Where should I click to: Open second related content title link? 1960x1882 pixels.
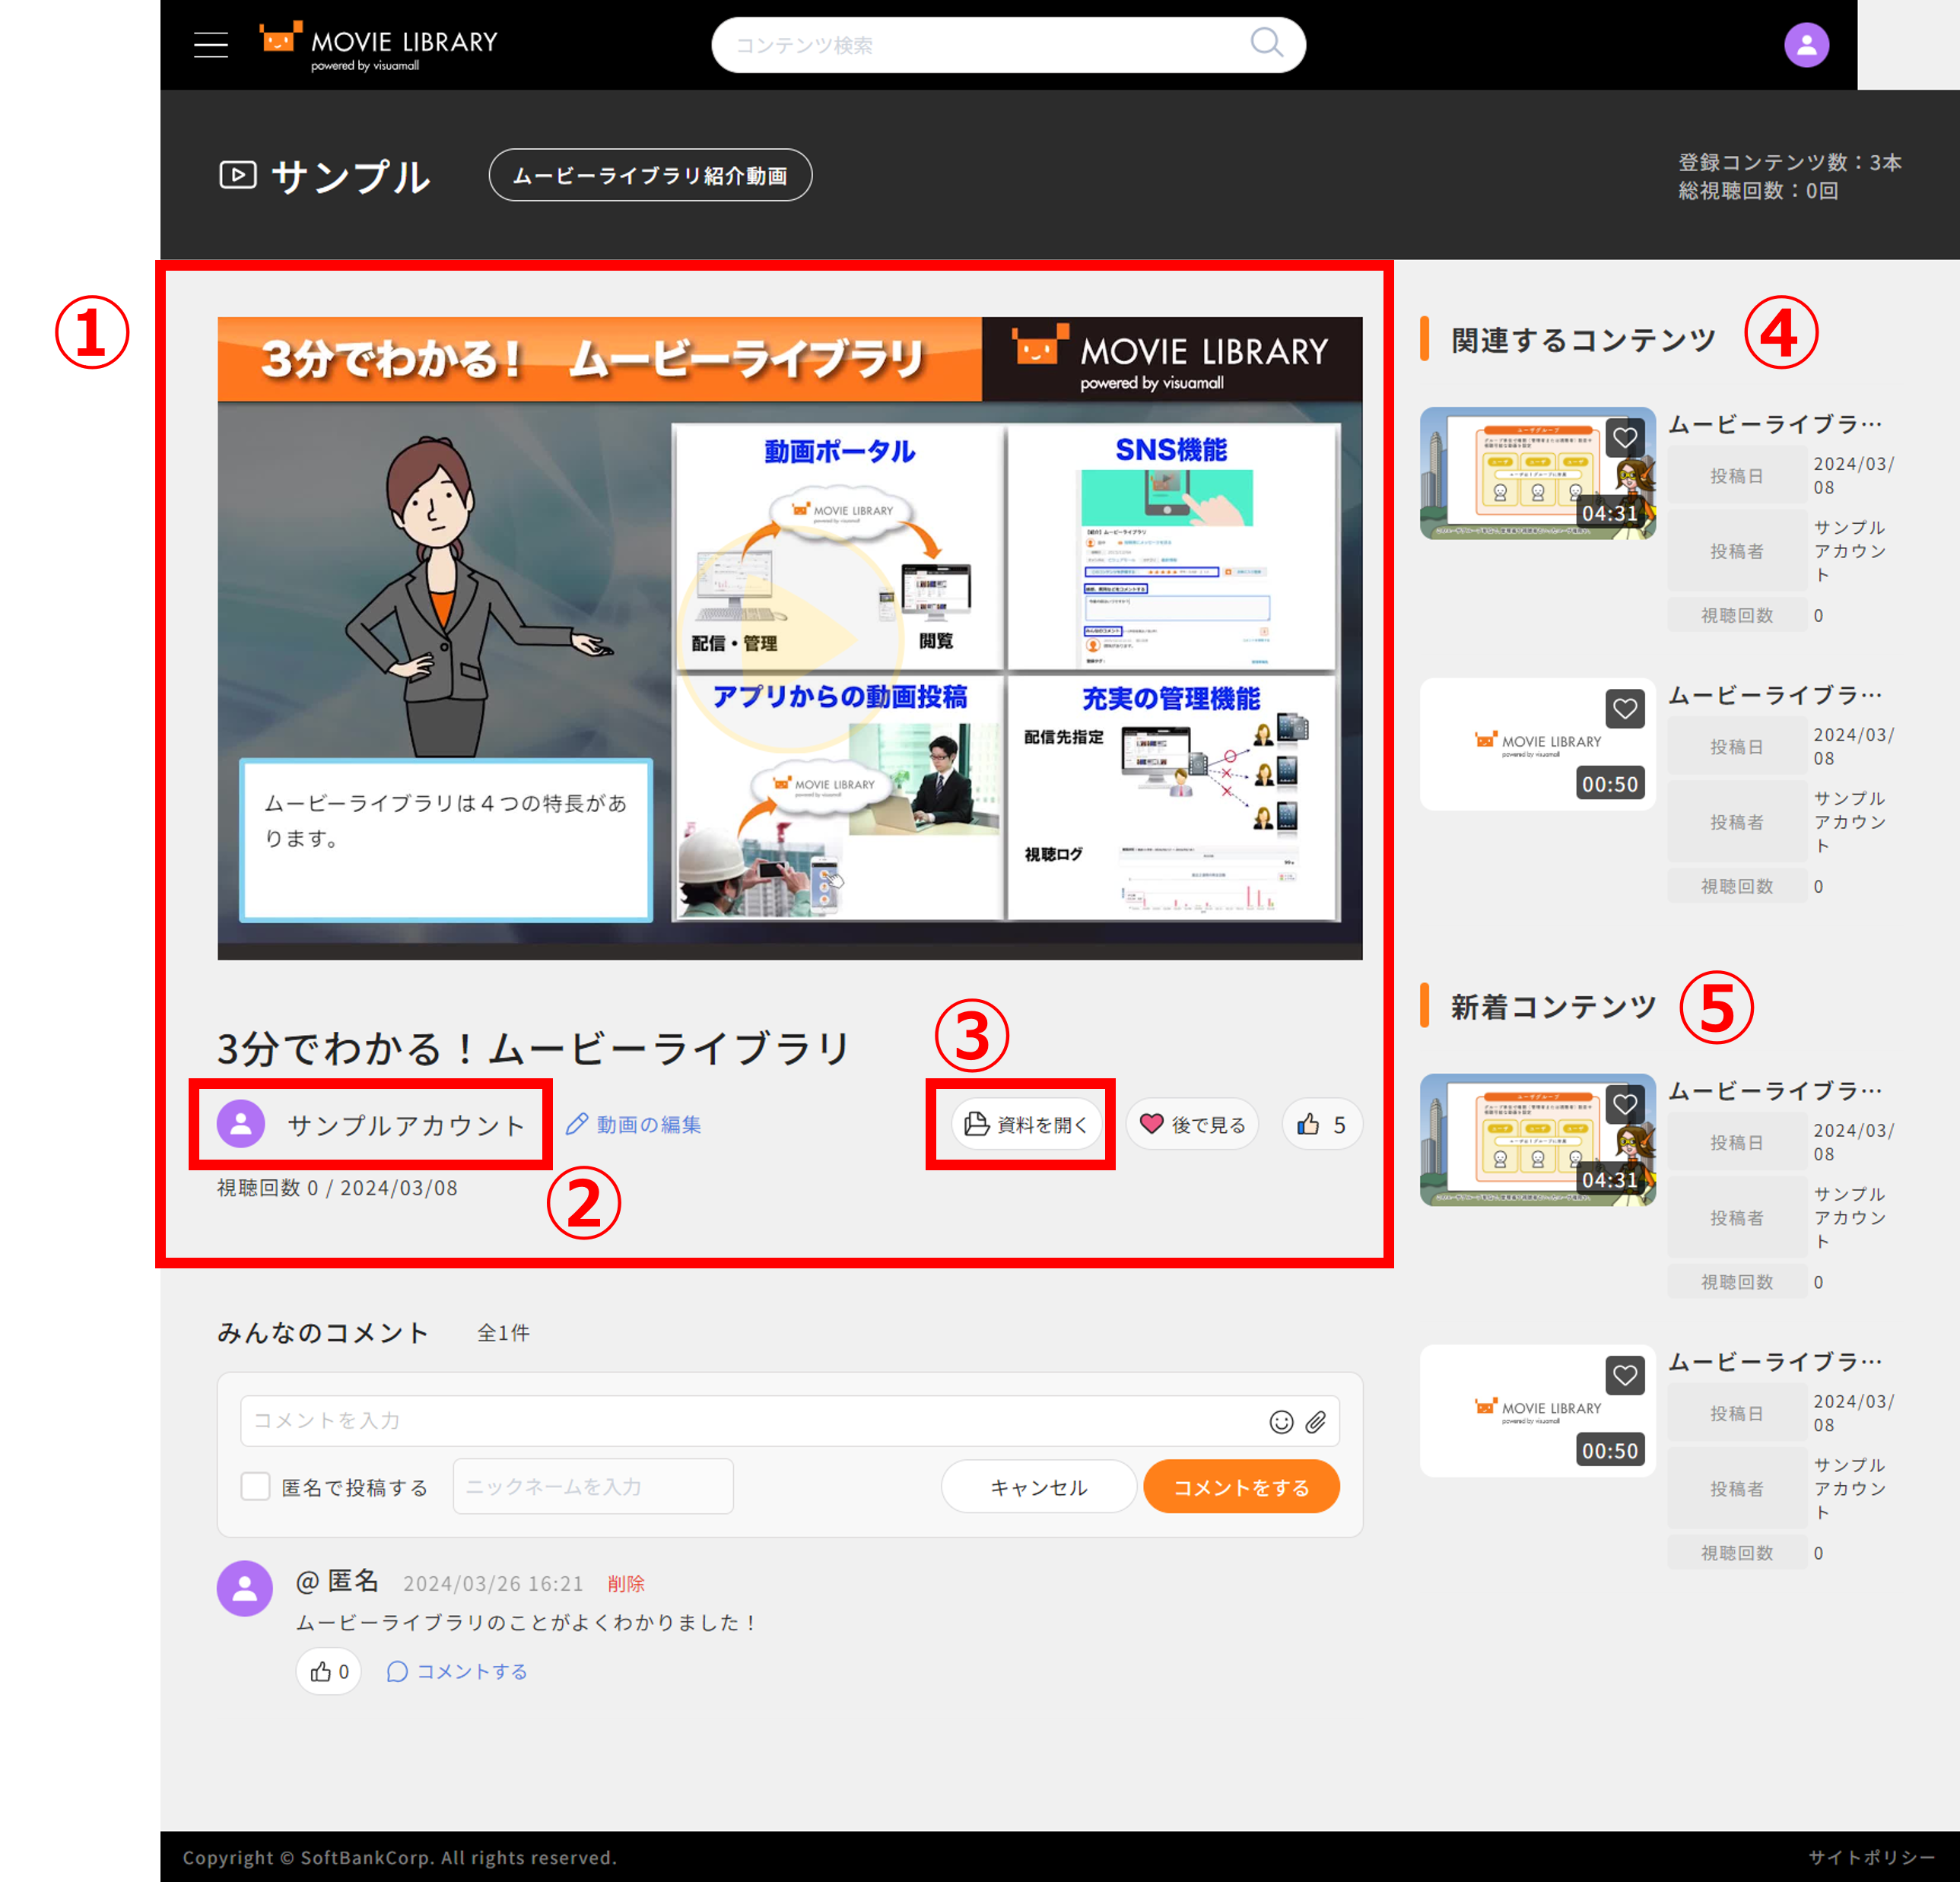click(x=1774, y=695)
